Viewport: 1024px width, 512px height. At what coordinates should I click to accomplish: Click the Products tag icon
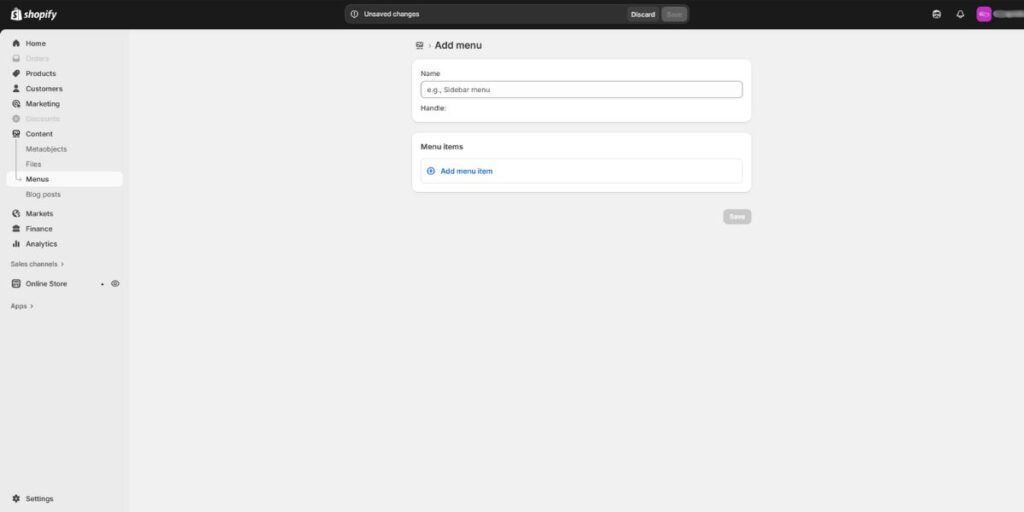click(x=16, y=74)
